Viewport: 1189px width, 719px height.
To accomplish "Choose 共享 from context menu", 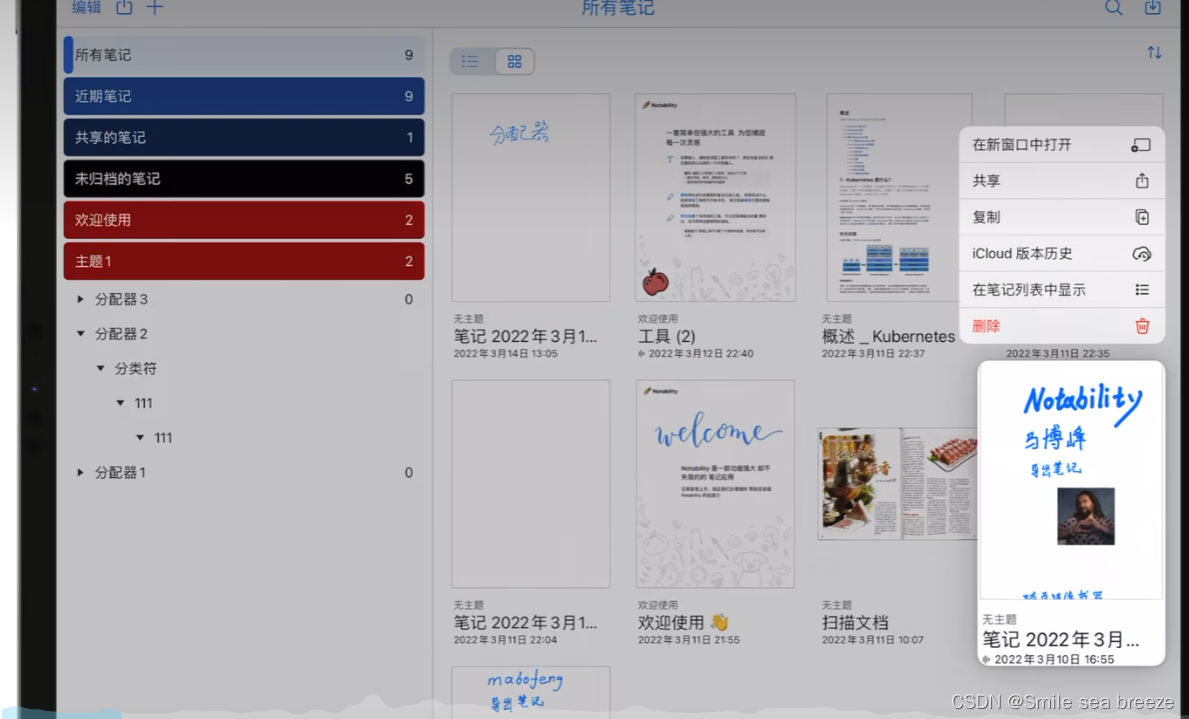I will pos(1062,181).
